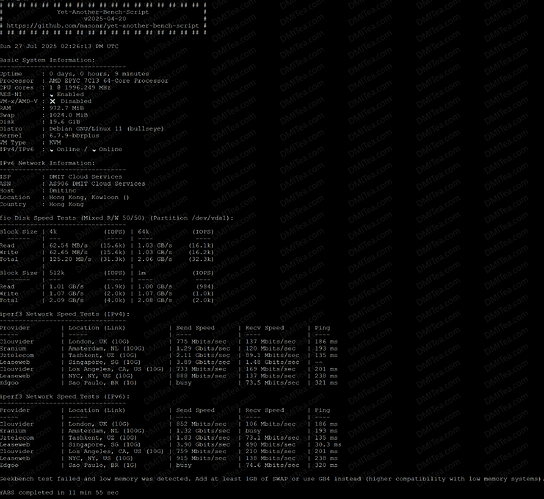This screenshot has height=499, width=544.
Task: Click the VM Type value KVM
Action: point(55,142)
